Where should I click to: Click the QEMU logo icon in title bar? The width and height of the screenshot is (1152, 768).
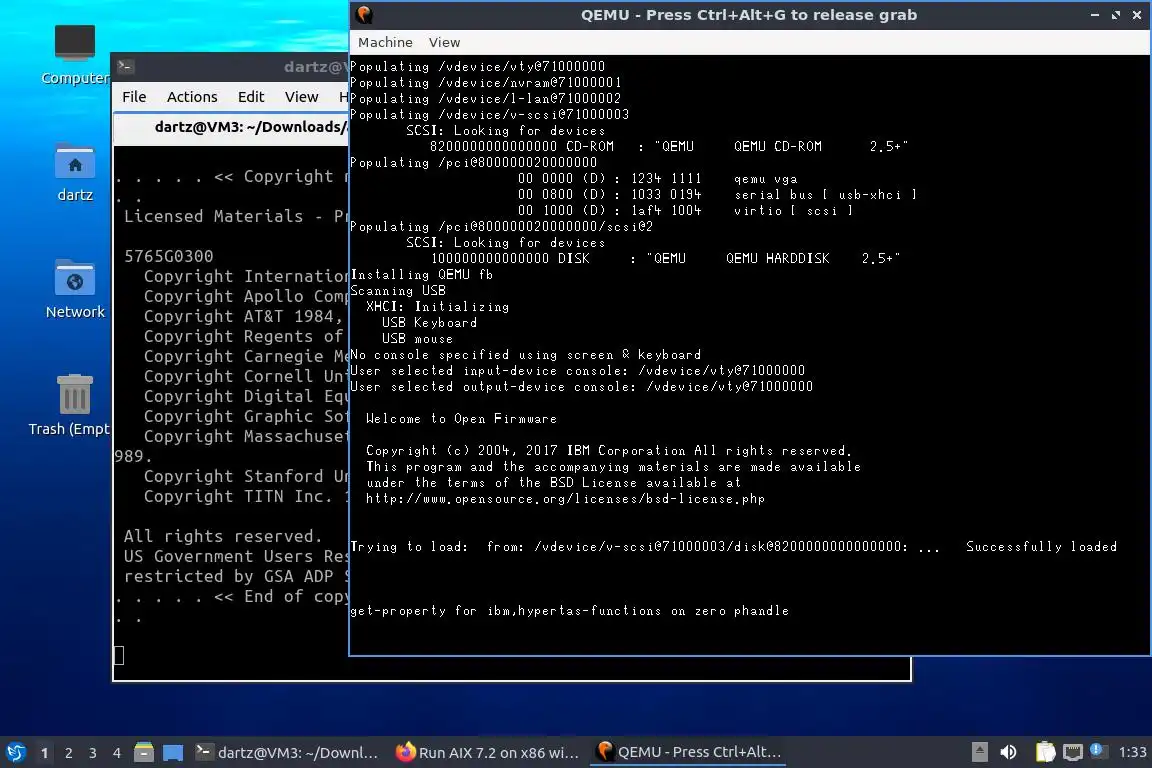tap(364, 15)
